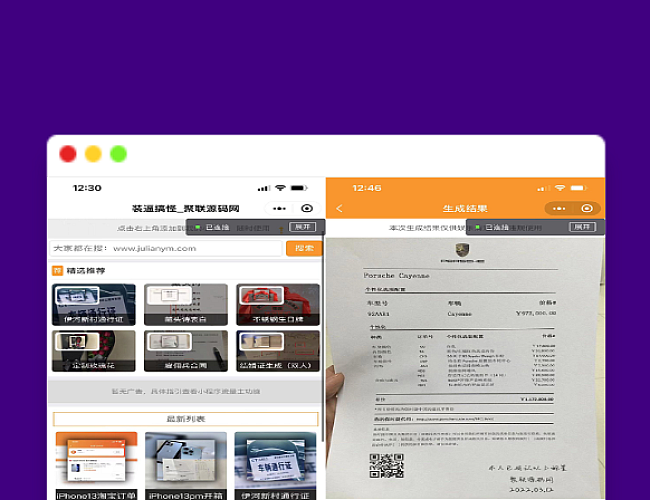The height and width of the screenshot is (500, 650).
Task: Go back with the arrow beside 生成结果
Action: pyautogui.click(x=340, y=209)
